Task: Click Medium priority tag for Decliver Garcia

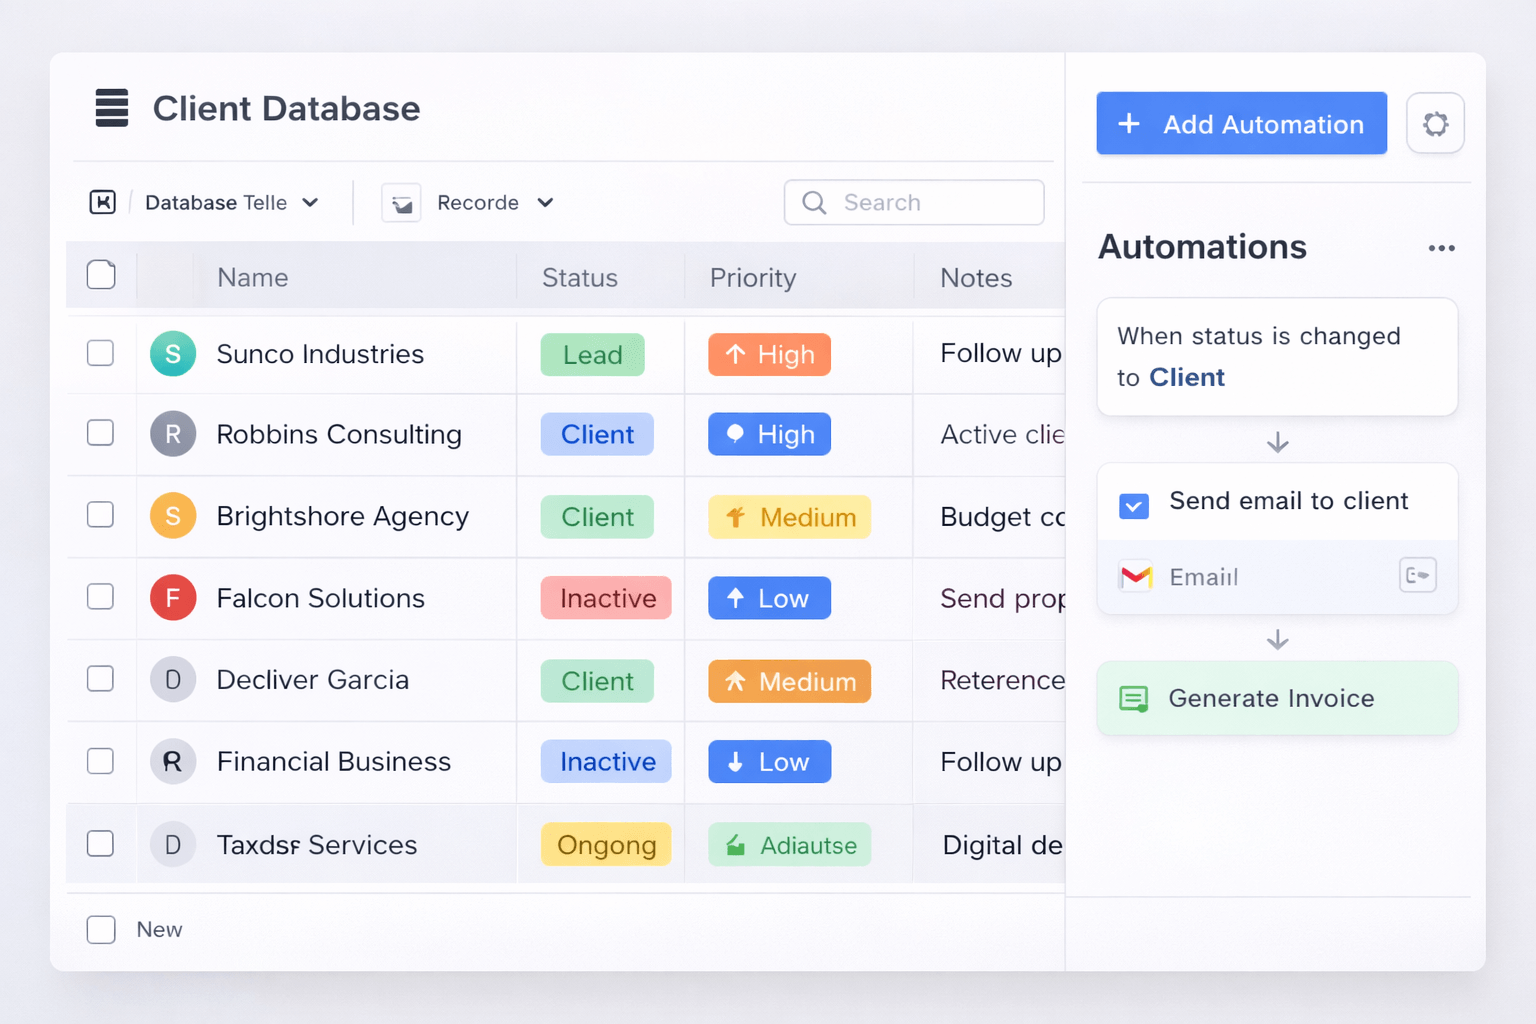Action: (789, 681)
